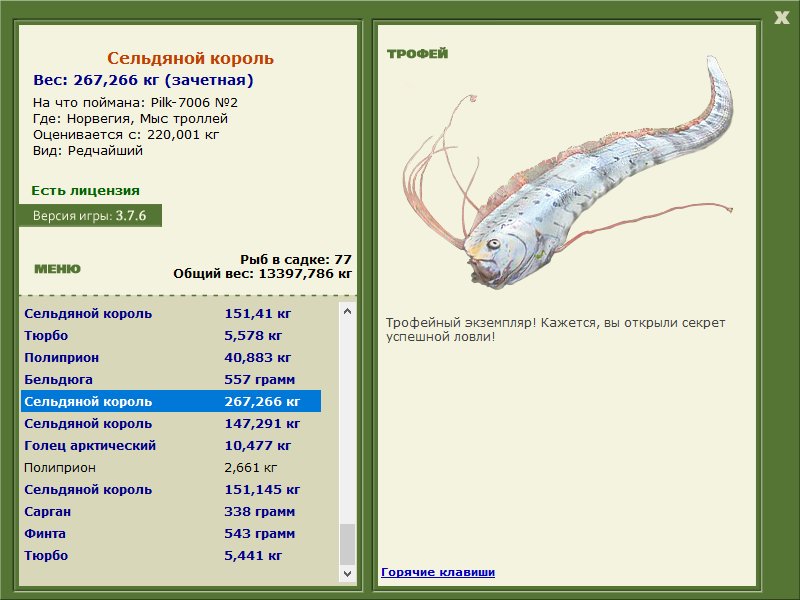Click the Версия игры: 3.7.6 label
The width and height of the screenshot is (800, 600).
tap(90, 215)
